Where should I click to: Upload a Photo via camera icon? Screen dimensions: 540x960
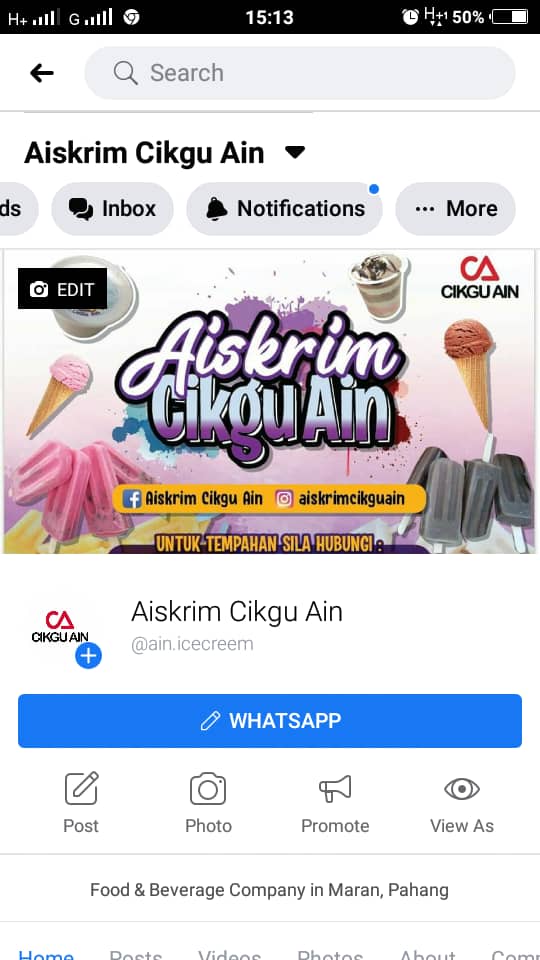tap(208, 802)
